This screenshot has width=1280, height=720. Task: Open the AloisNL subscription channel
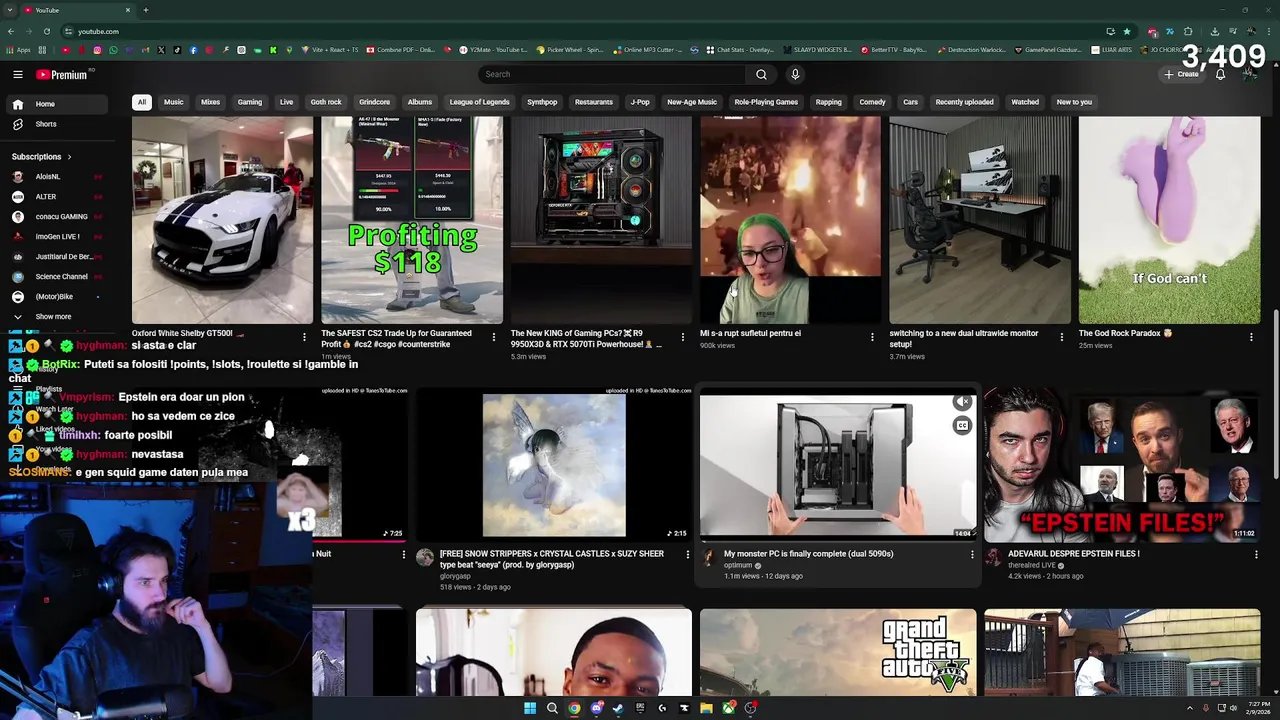point(57,177)
